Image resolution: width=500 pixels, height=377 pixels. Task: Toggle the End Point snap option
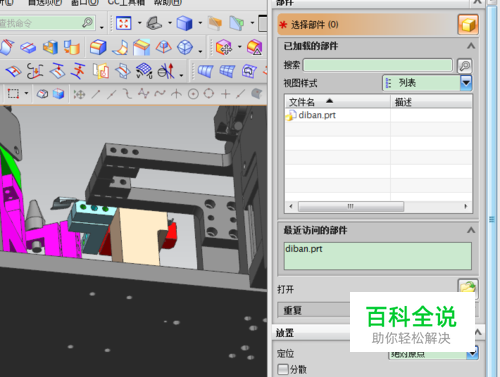pyautogui.click(x=95, y=94)
